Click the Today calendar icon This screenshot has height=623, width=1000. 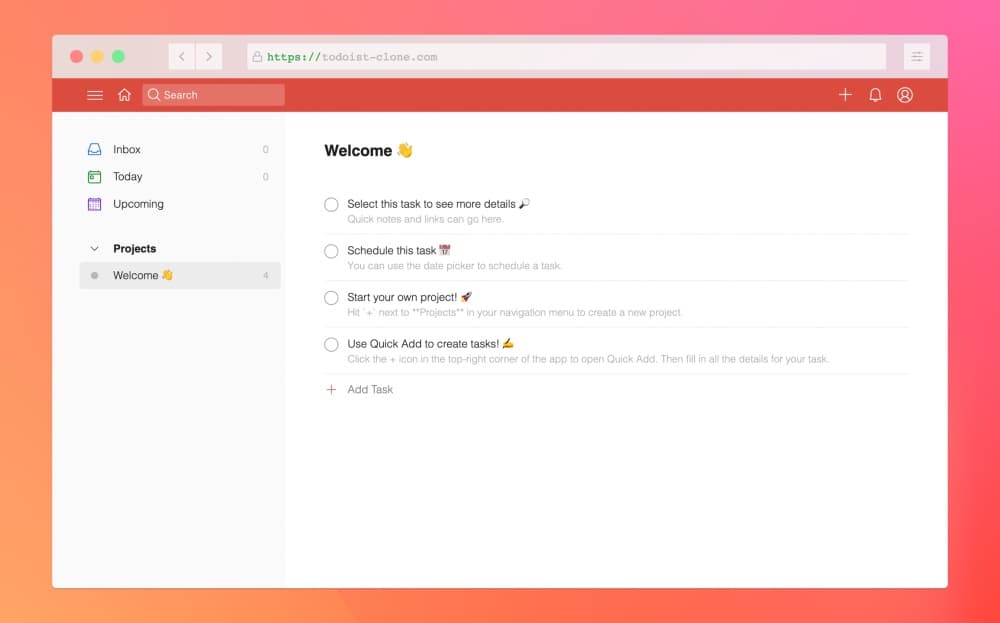click(94, 176)
